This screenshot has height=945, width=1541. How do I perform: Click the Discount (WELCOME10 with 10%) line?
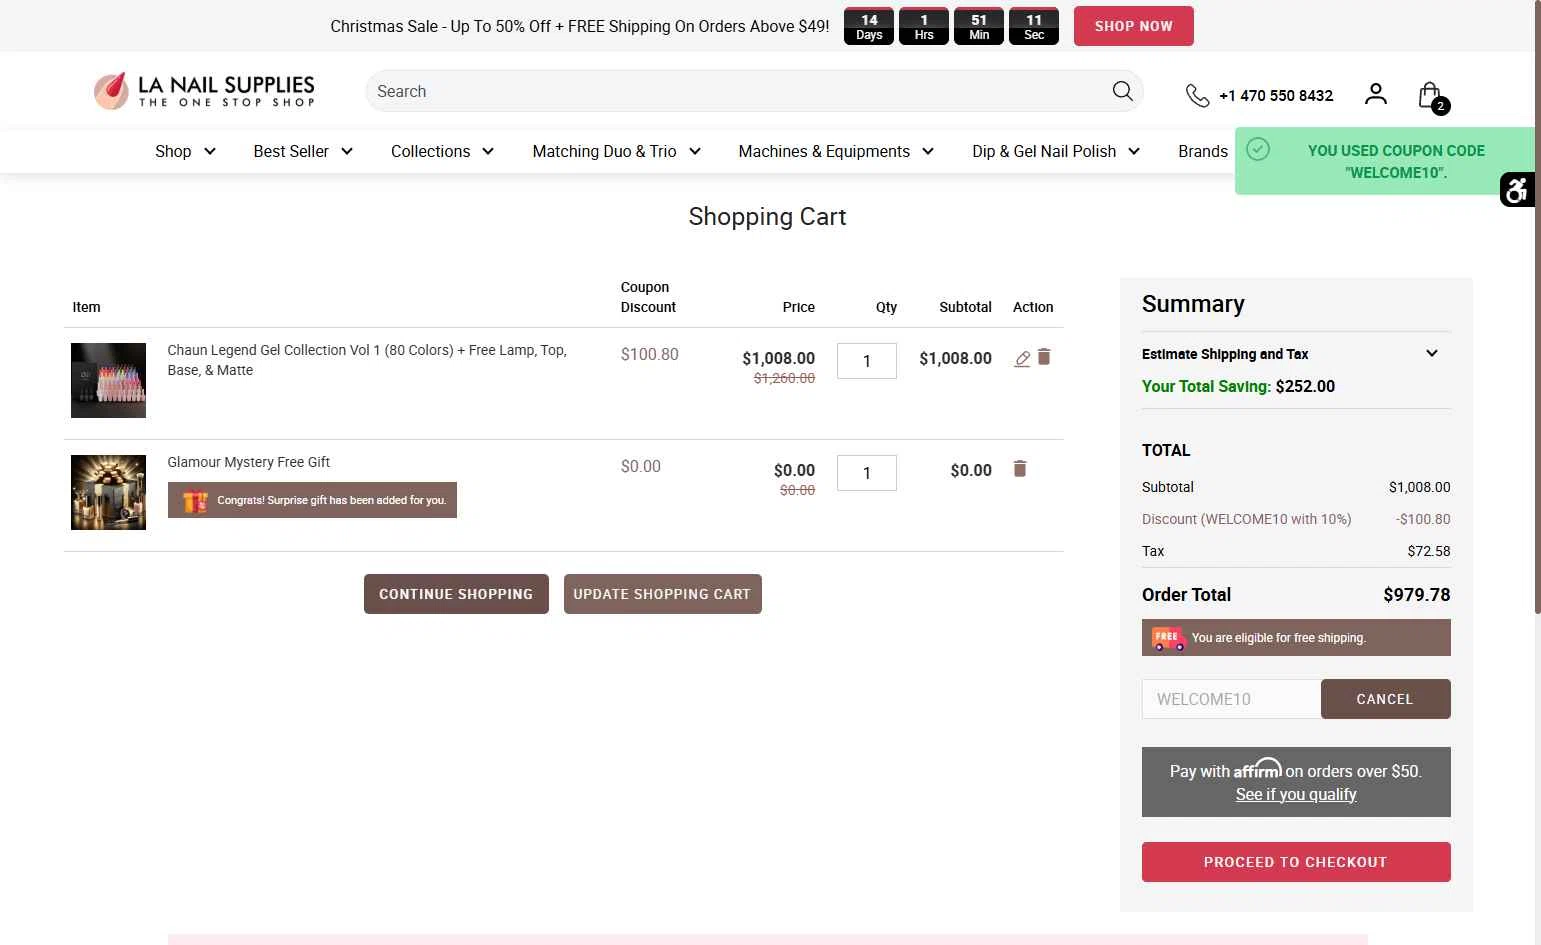1296,519
